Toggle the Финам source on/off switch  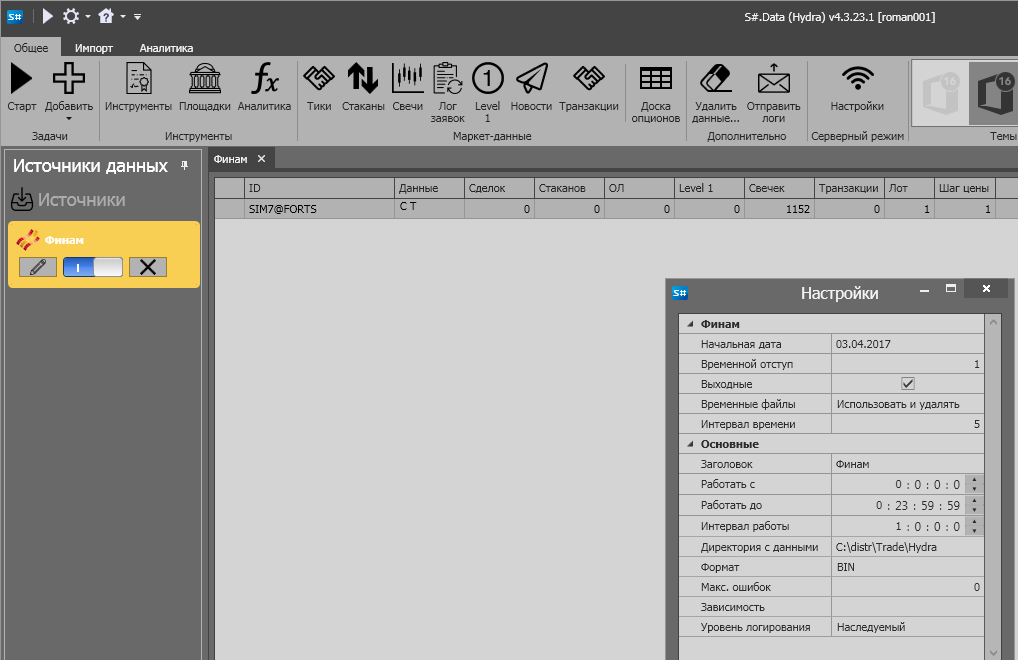pyautogui.click(x=93, y=267)
